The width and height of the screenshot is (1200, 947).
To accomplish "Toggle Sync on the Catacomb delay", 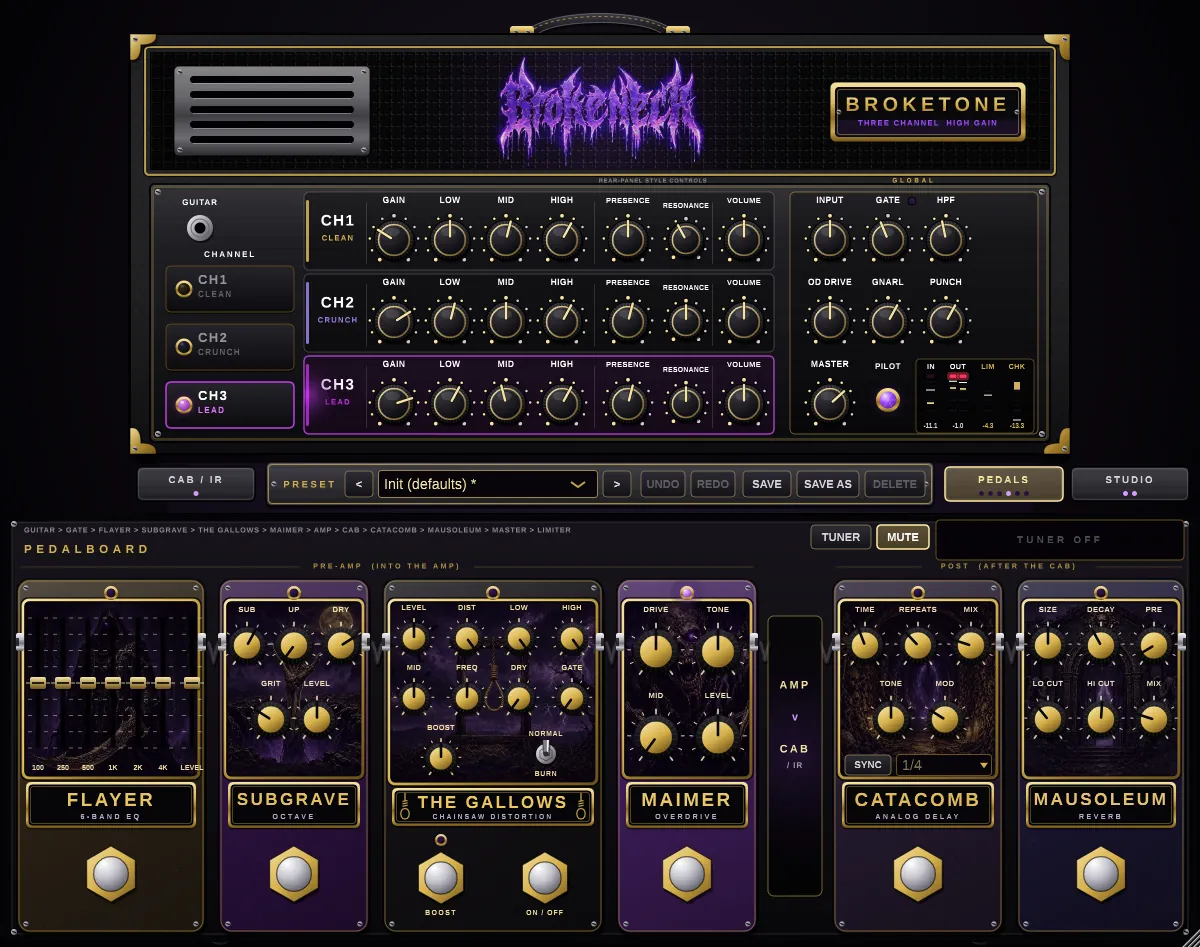I will (868, 765).
